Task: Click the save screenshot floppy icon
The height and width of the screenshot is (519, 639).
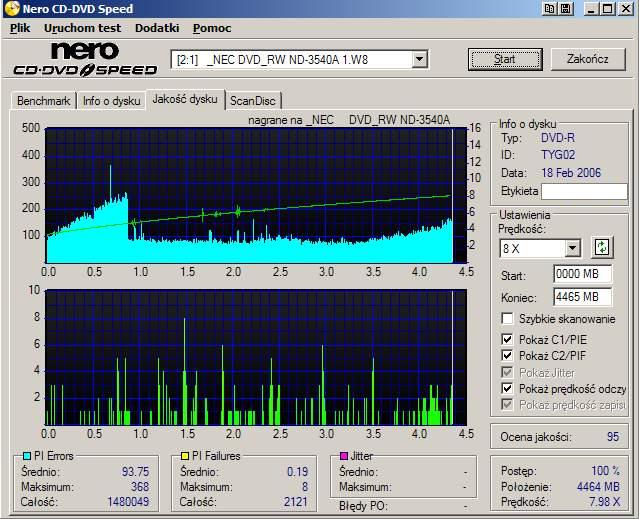Action: coord(566,9)
